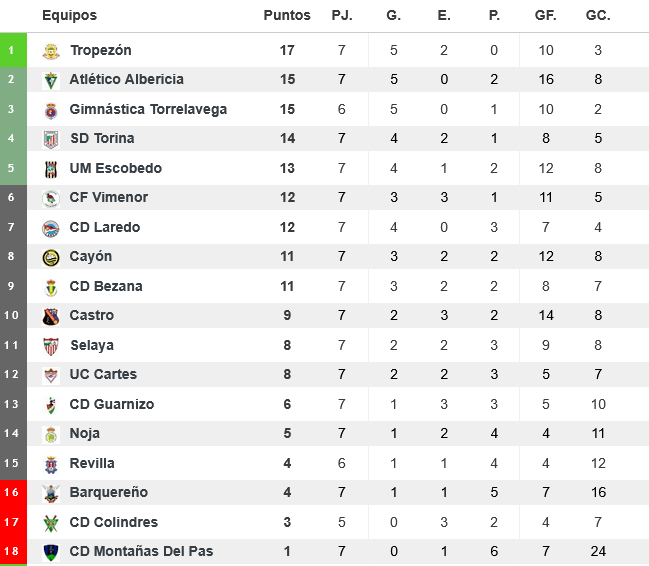Click the Gimnástica Torrelavega crest icon

click(51, 110)
